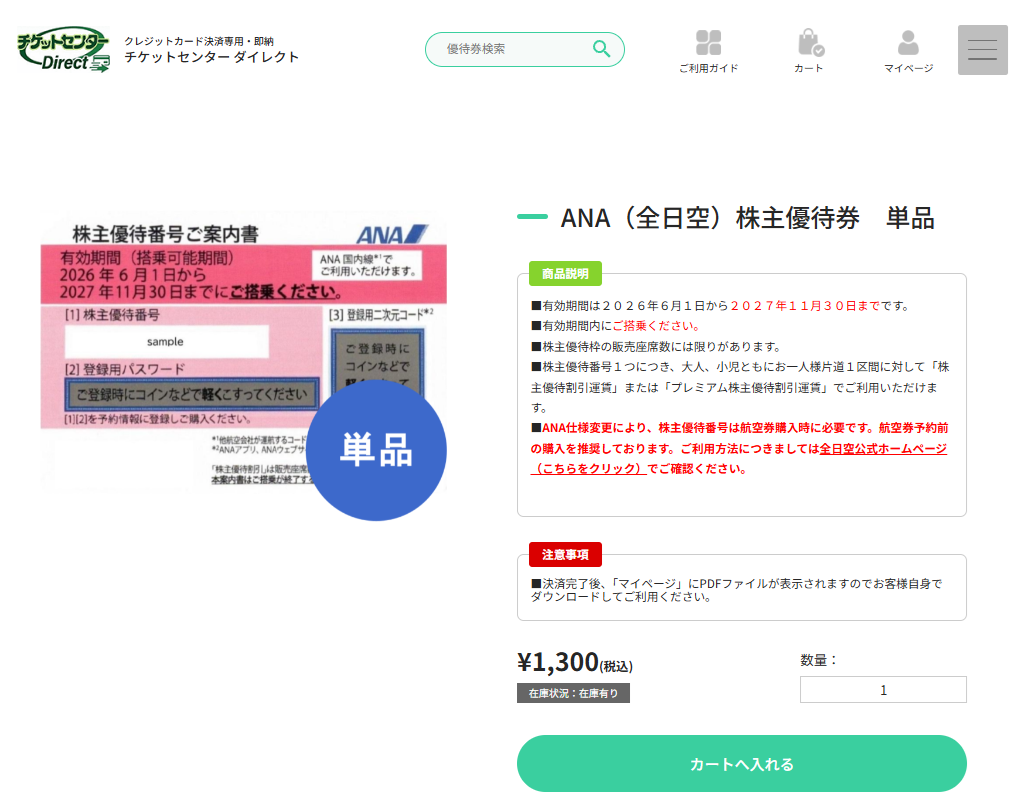Click the red ２０２７年１１月３０日まで text

(805, 306)
